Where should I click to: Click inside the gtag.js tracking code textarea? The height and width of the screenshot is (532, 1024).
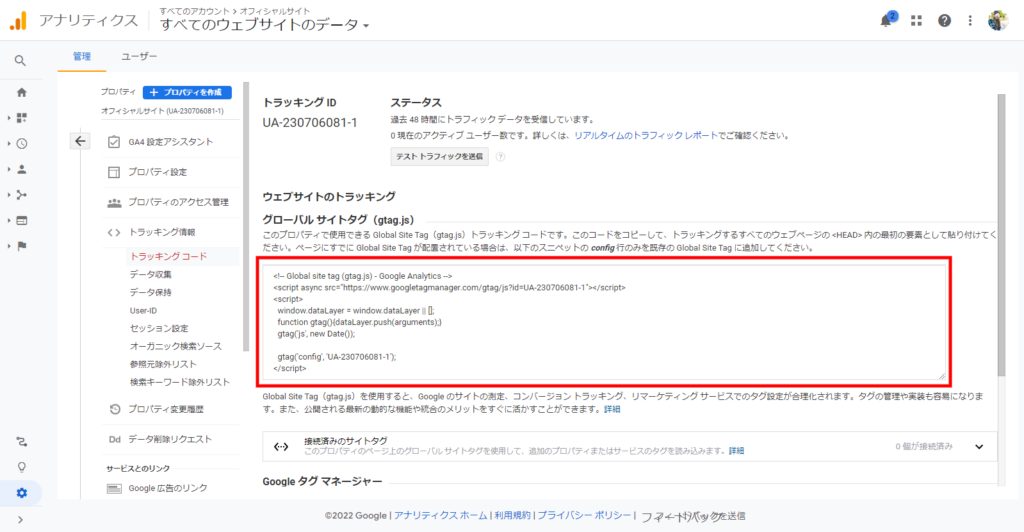pos(604,322)
